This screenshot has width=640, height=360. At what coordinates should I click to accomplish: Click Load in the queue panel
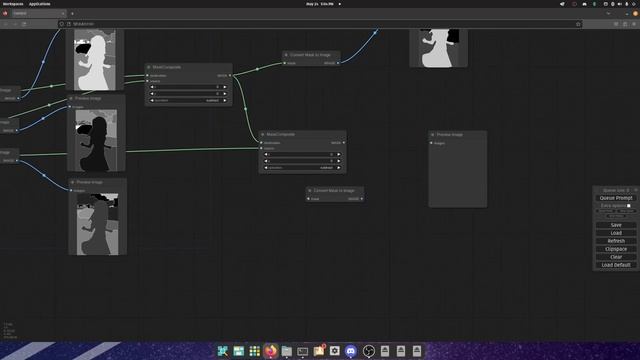(x=616, y=233)
